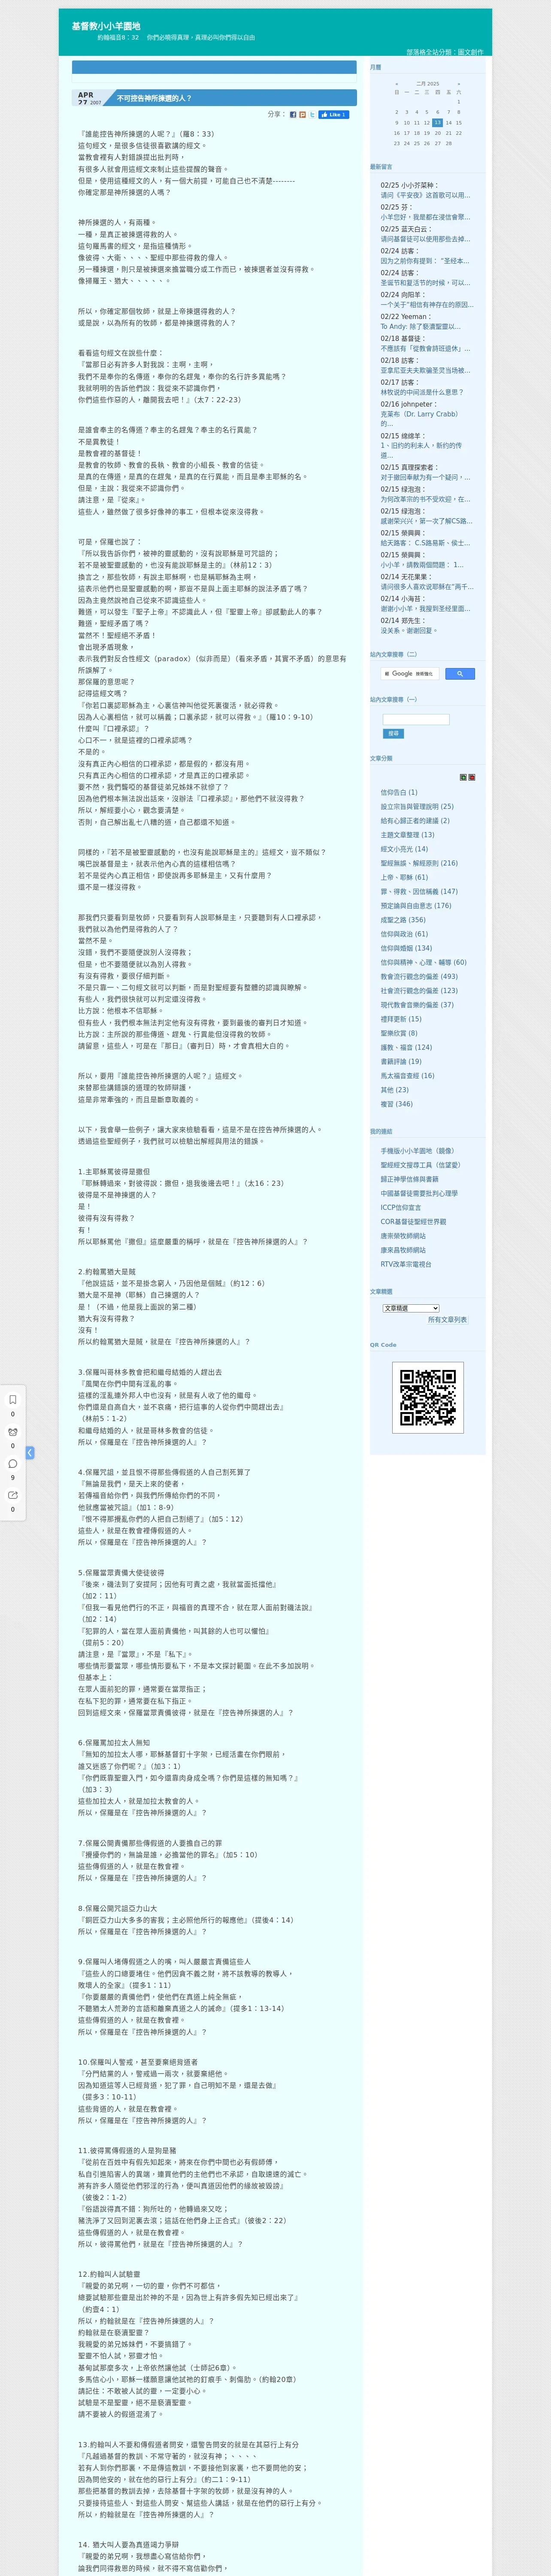
Task: Open category 聖樂欣賞 (8)
Action: point(399,1033)
